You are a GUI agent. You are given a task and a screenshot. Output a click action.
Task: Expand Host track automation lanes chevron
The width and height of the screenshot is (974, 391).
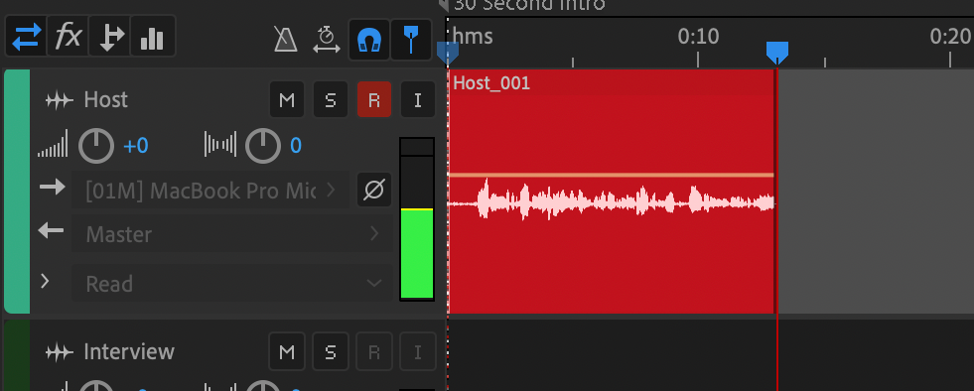point(45,282)
